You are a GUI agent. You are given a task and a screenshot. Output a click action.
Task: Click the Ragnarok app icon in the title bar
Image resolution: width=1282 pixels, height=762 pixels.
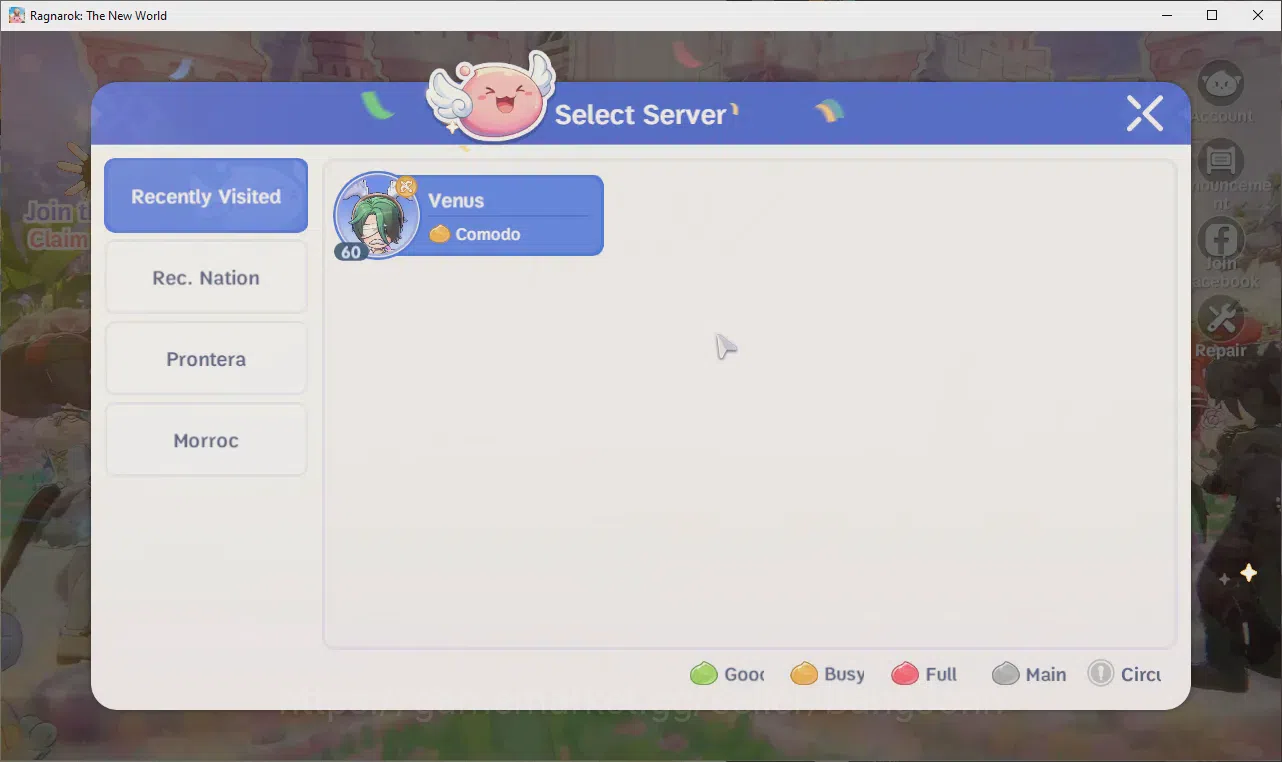point(17,15)
